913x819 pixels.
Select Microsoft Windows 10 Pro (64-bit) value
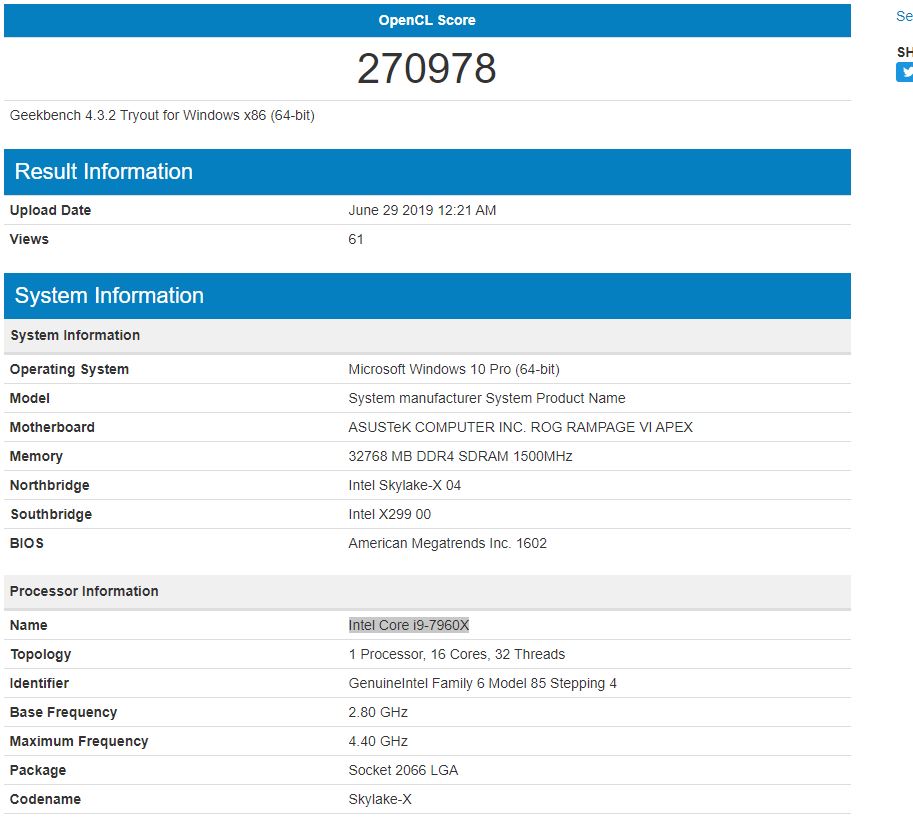pyautogui.click(x=454, y=370)
